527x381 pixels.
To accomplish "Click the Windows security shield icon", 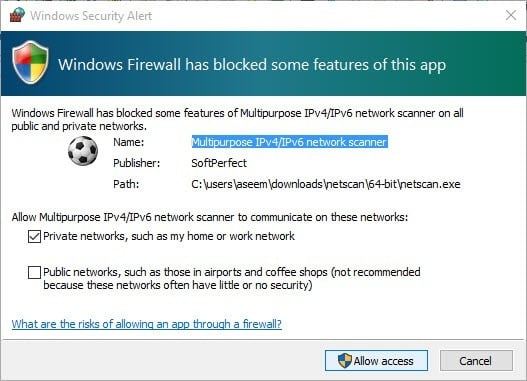I will point(30,62).
